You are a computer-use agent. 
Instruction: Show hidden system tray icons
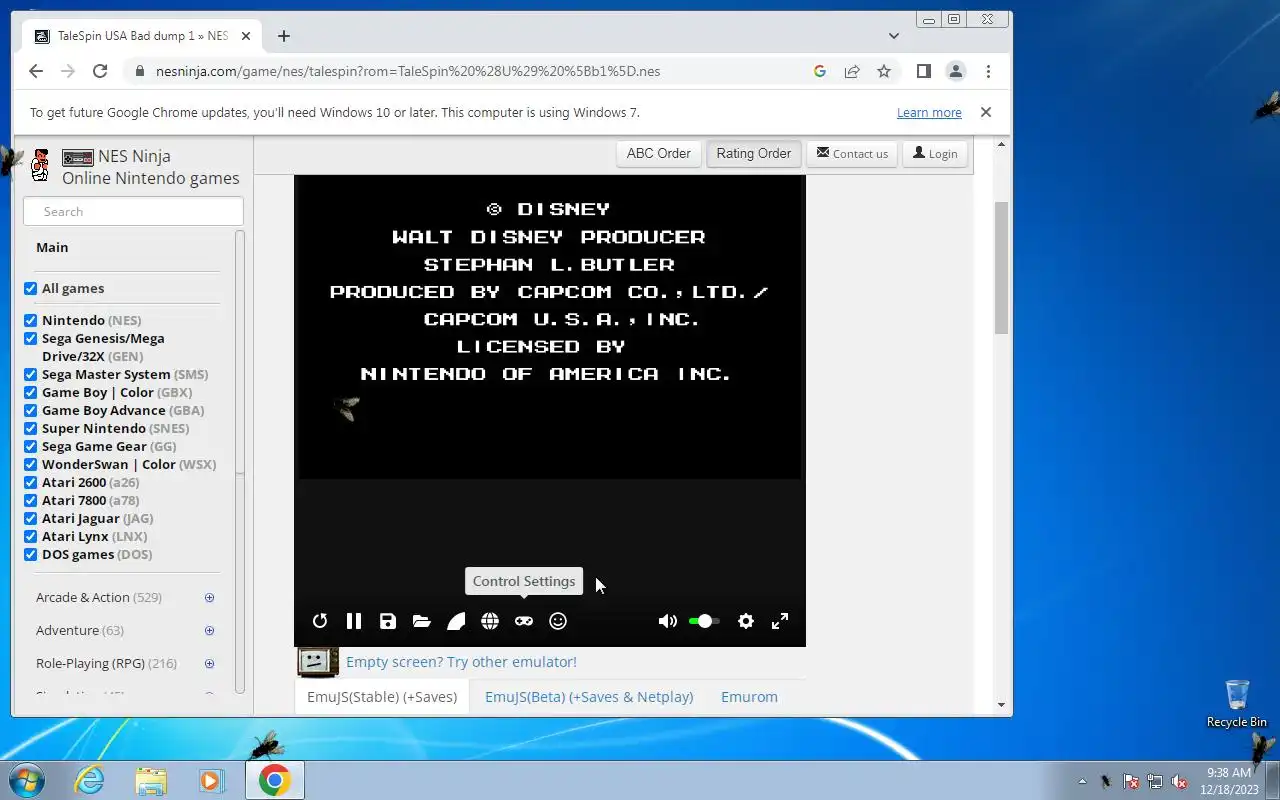pos(1082,781)
